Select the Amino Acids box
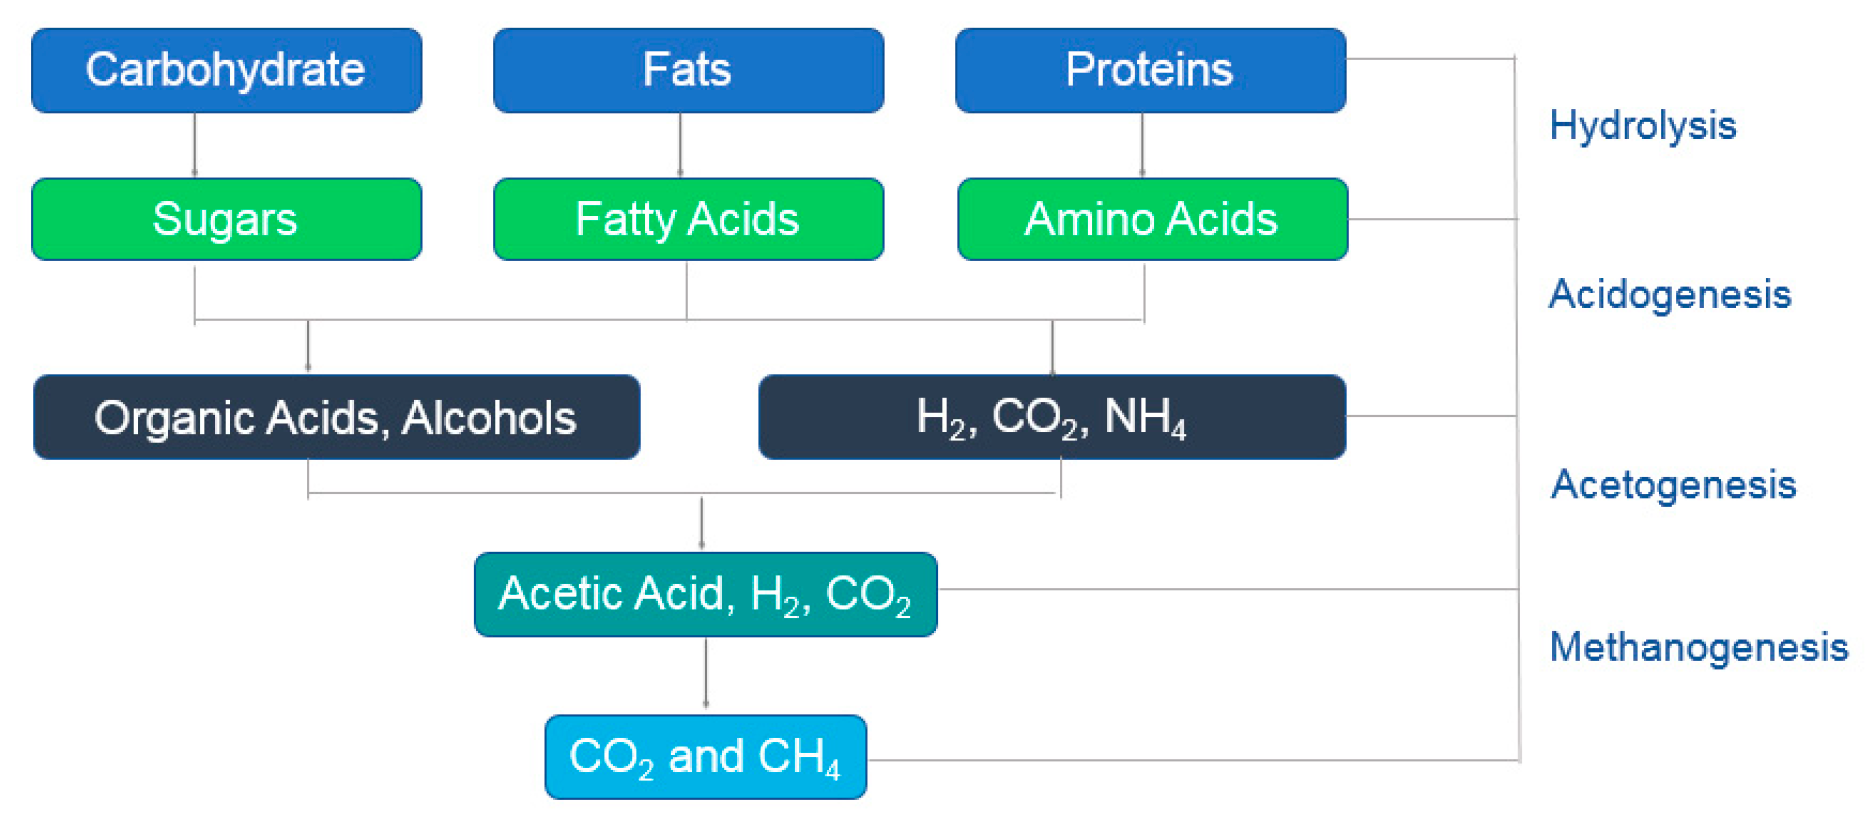This screenshot has width=1869, height=832. point(1152,219)
